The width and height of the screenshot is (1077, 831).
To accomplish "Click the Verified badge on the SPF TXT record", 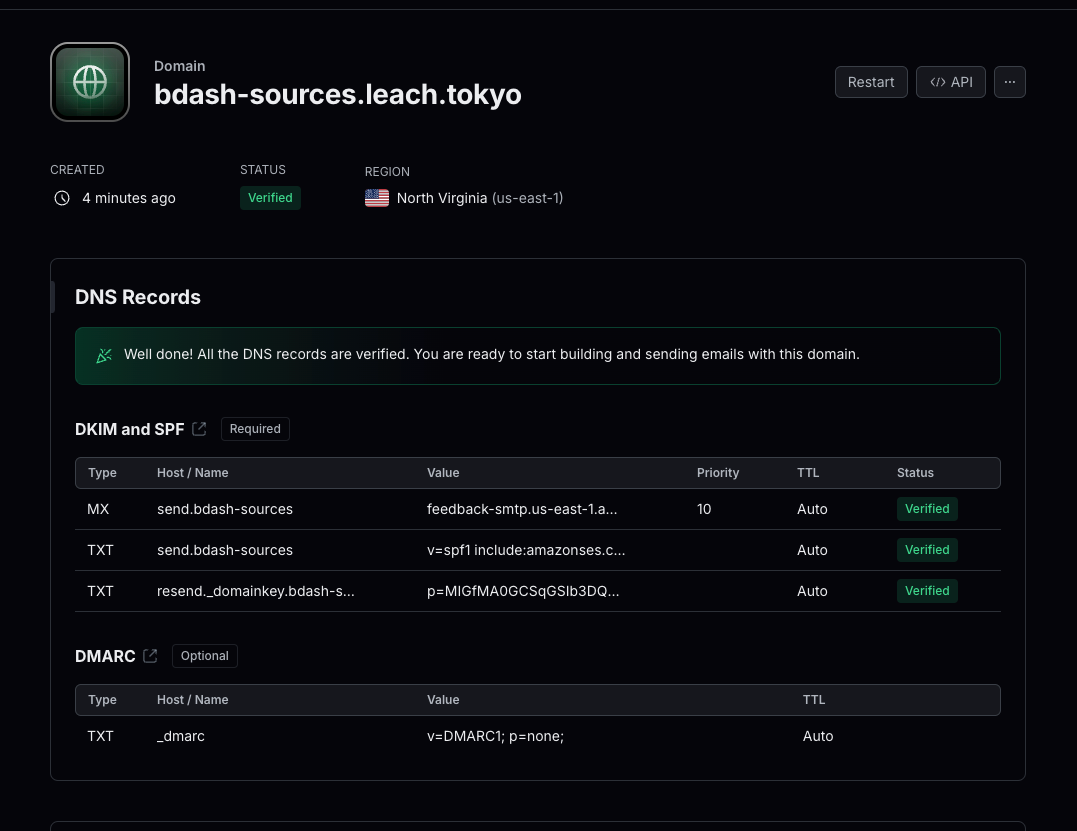I will pos(927,550).
